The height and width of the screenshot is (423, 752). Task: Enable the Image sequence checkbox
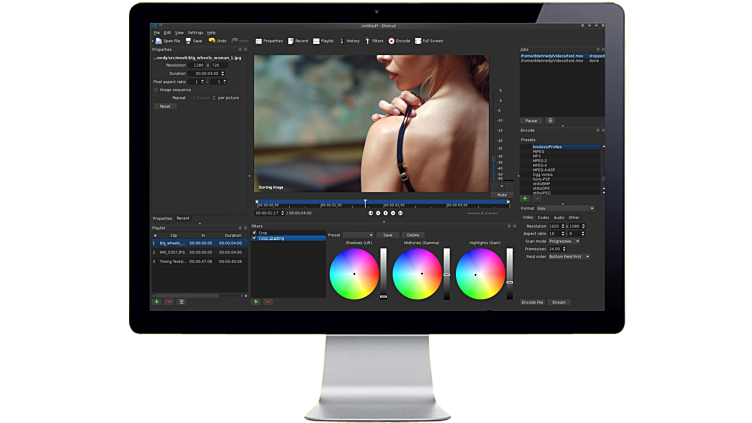[x=155, y=89]
